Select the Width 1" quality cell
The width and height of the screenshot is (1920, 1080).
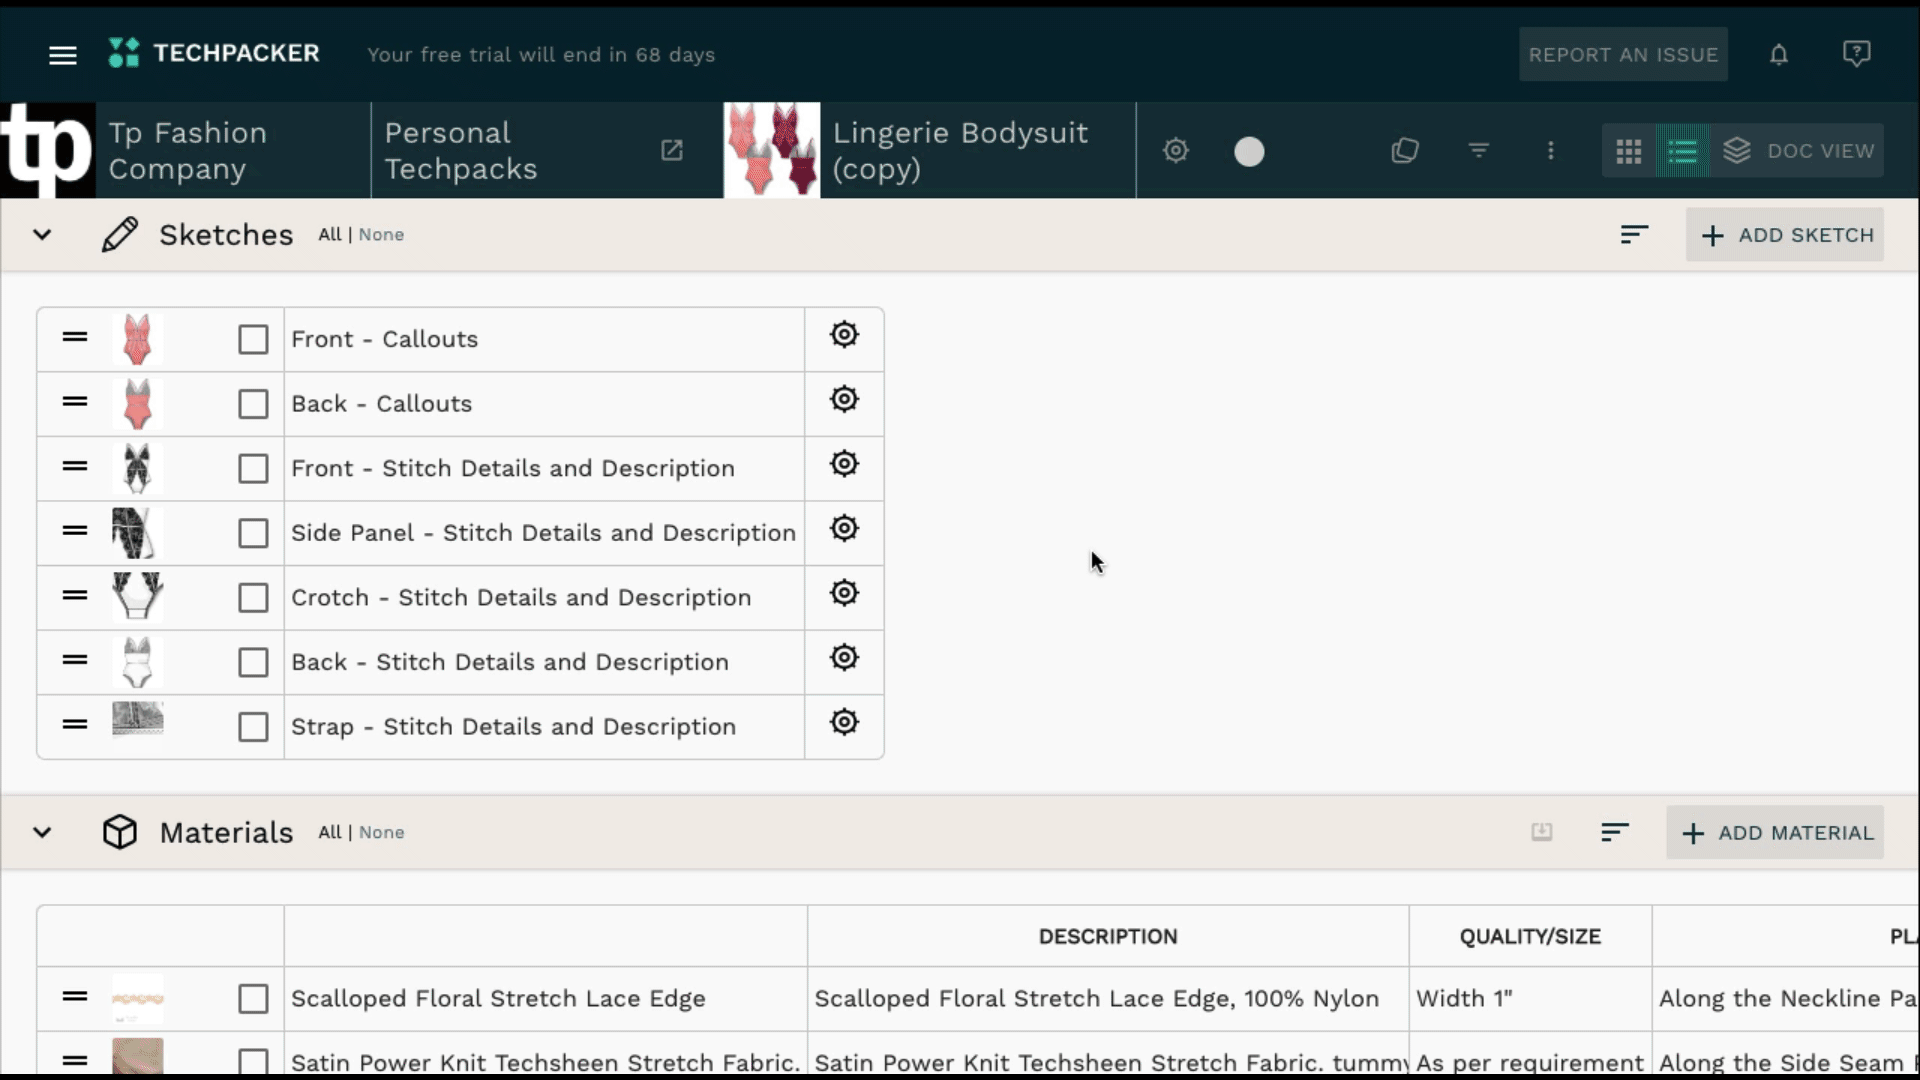click(1530, 999)
